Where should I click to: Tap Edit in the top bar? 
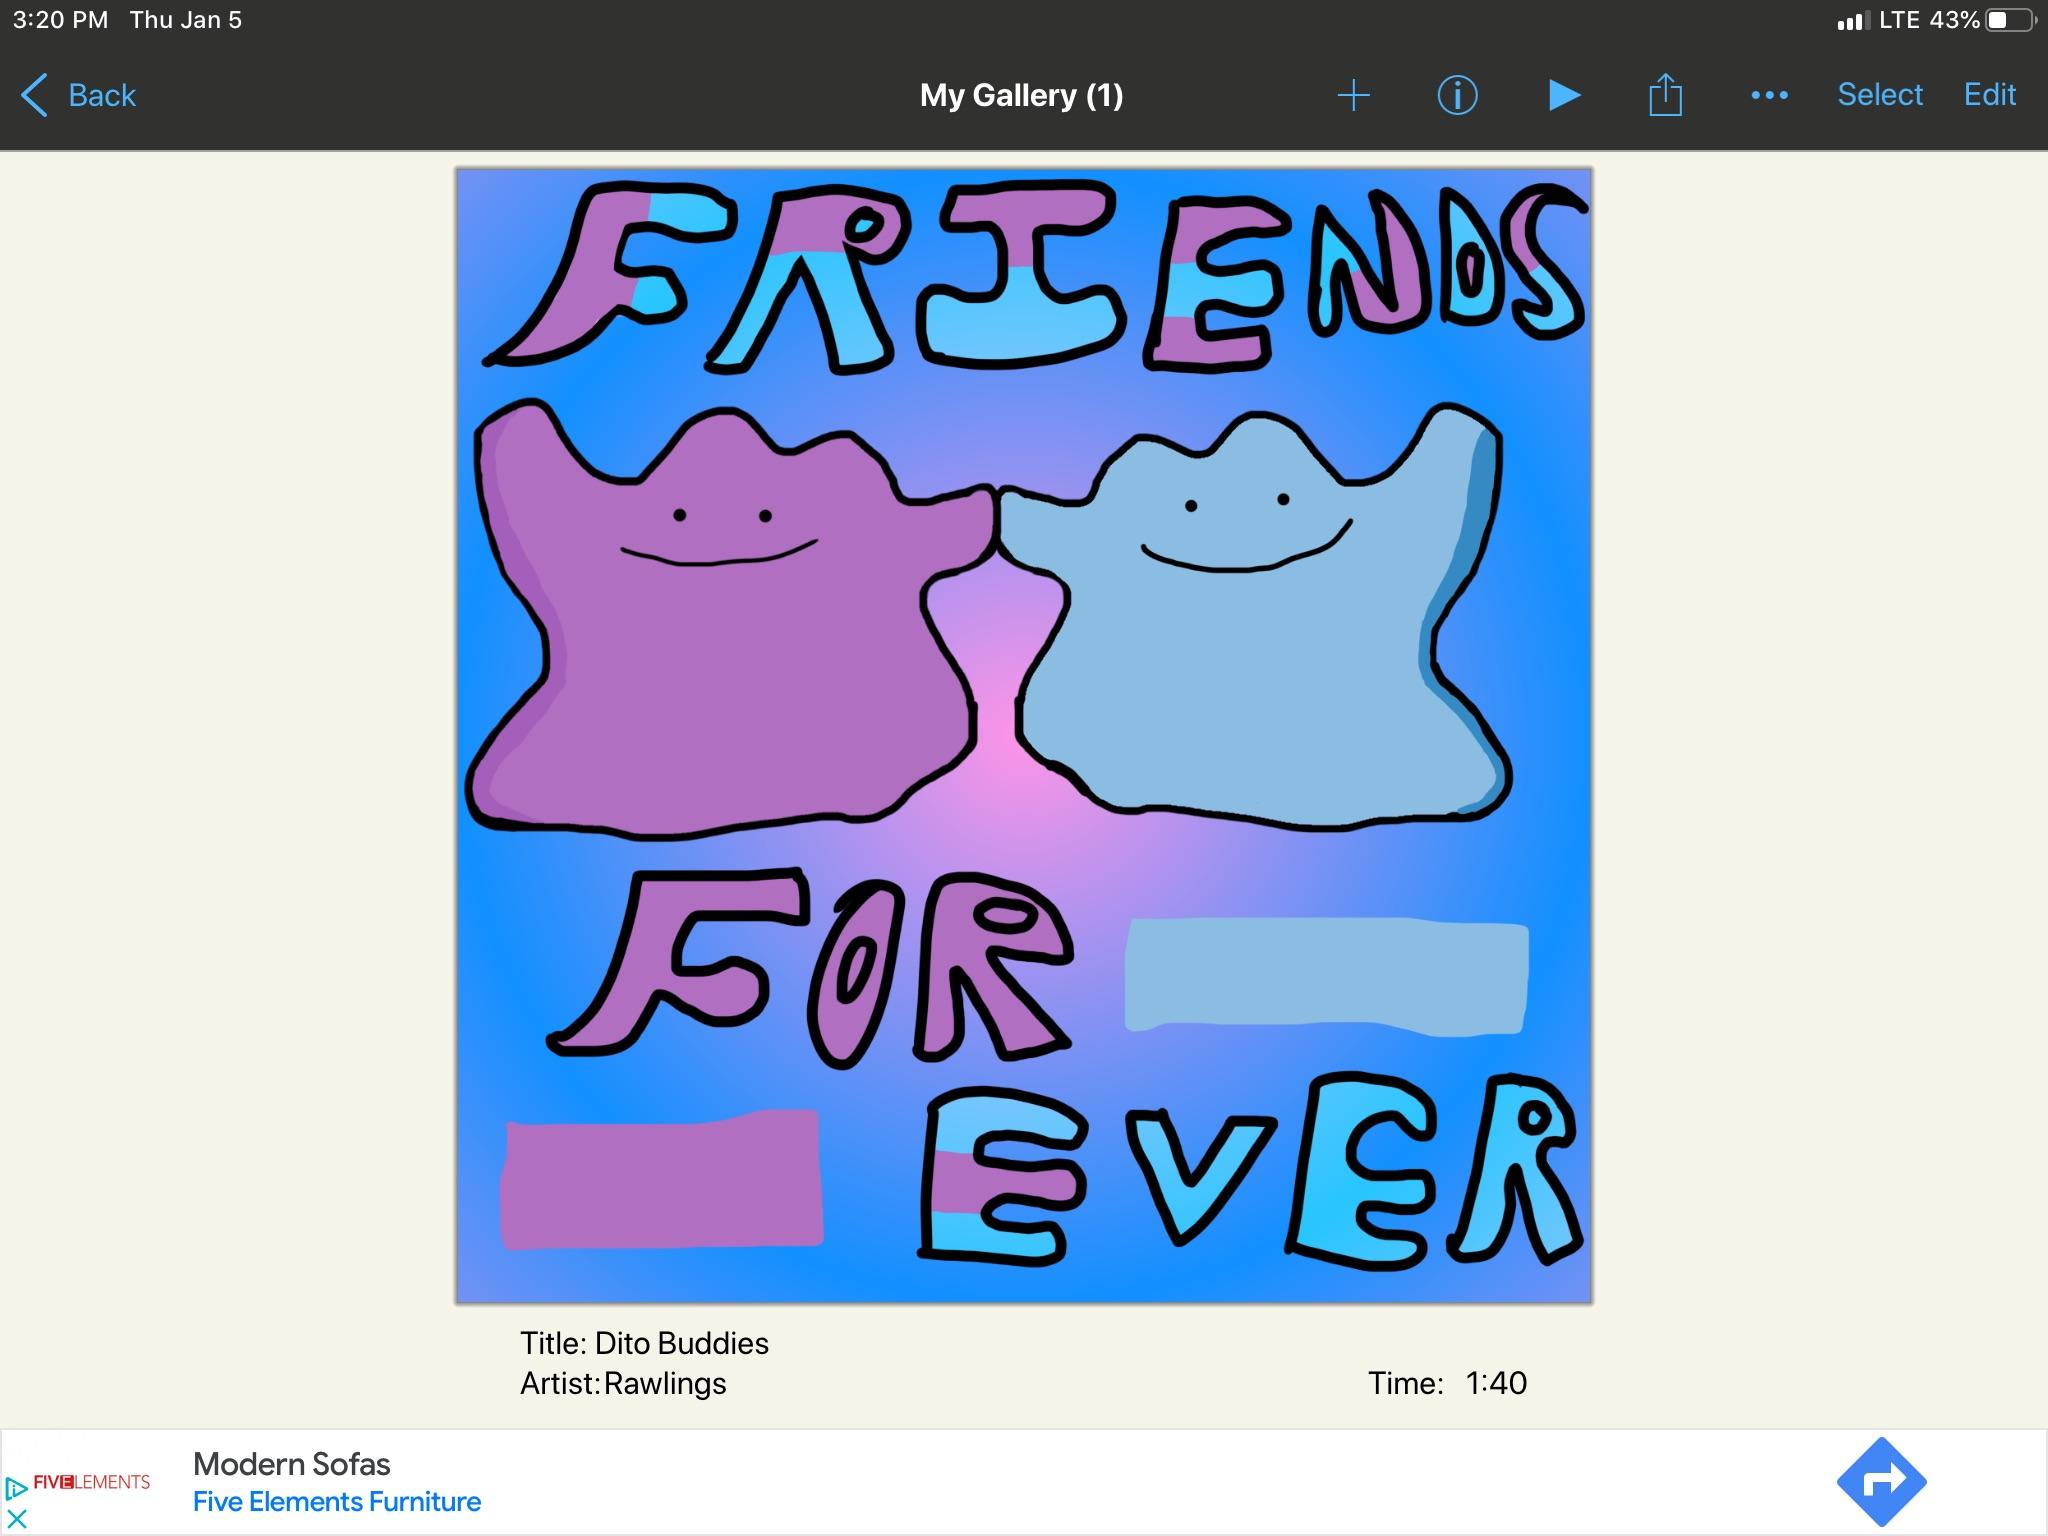1989,95
